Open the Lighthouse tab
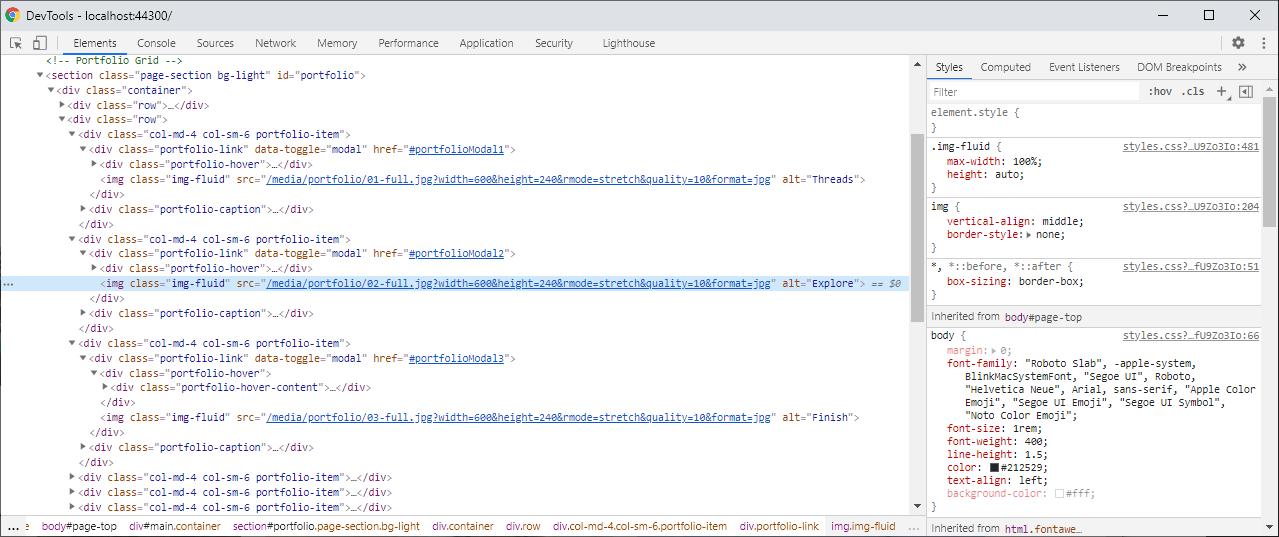Image resolution: width=1279 pixels, height=537 pixels. (629, 43)
